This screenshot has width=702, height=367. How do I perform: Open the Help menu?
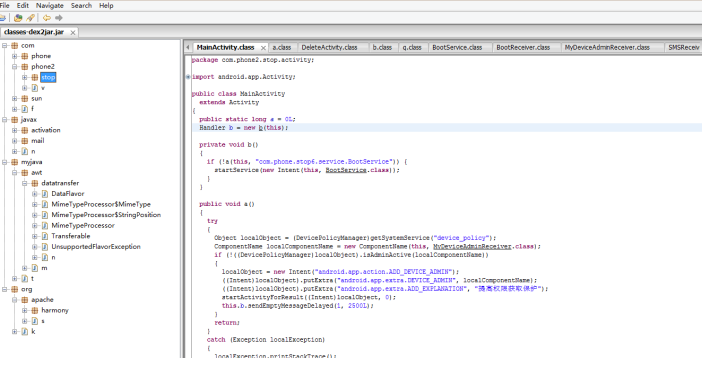coord(106,5)
